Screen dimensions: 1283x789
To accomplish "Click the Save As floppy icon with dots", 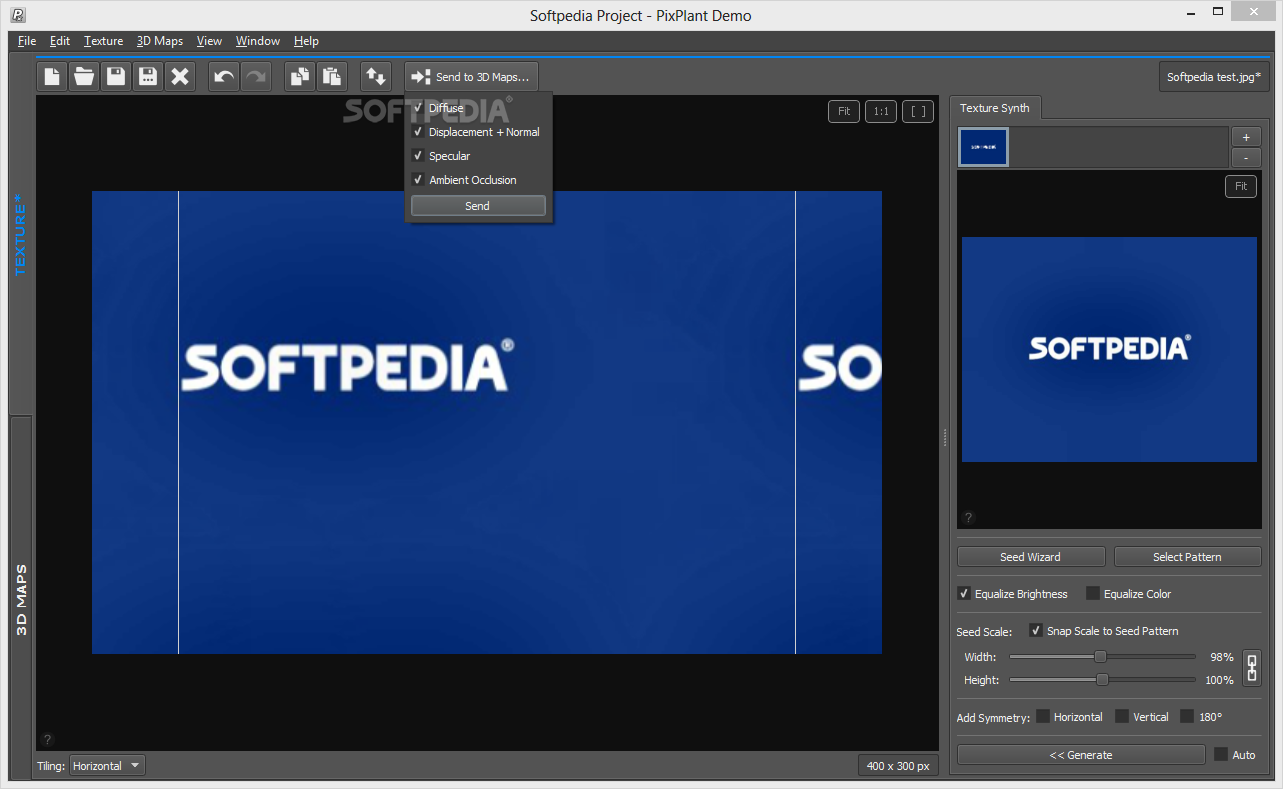I will [x=148, y=77].
